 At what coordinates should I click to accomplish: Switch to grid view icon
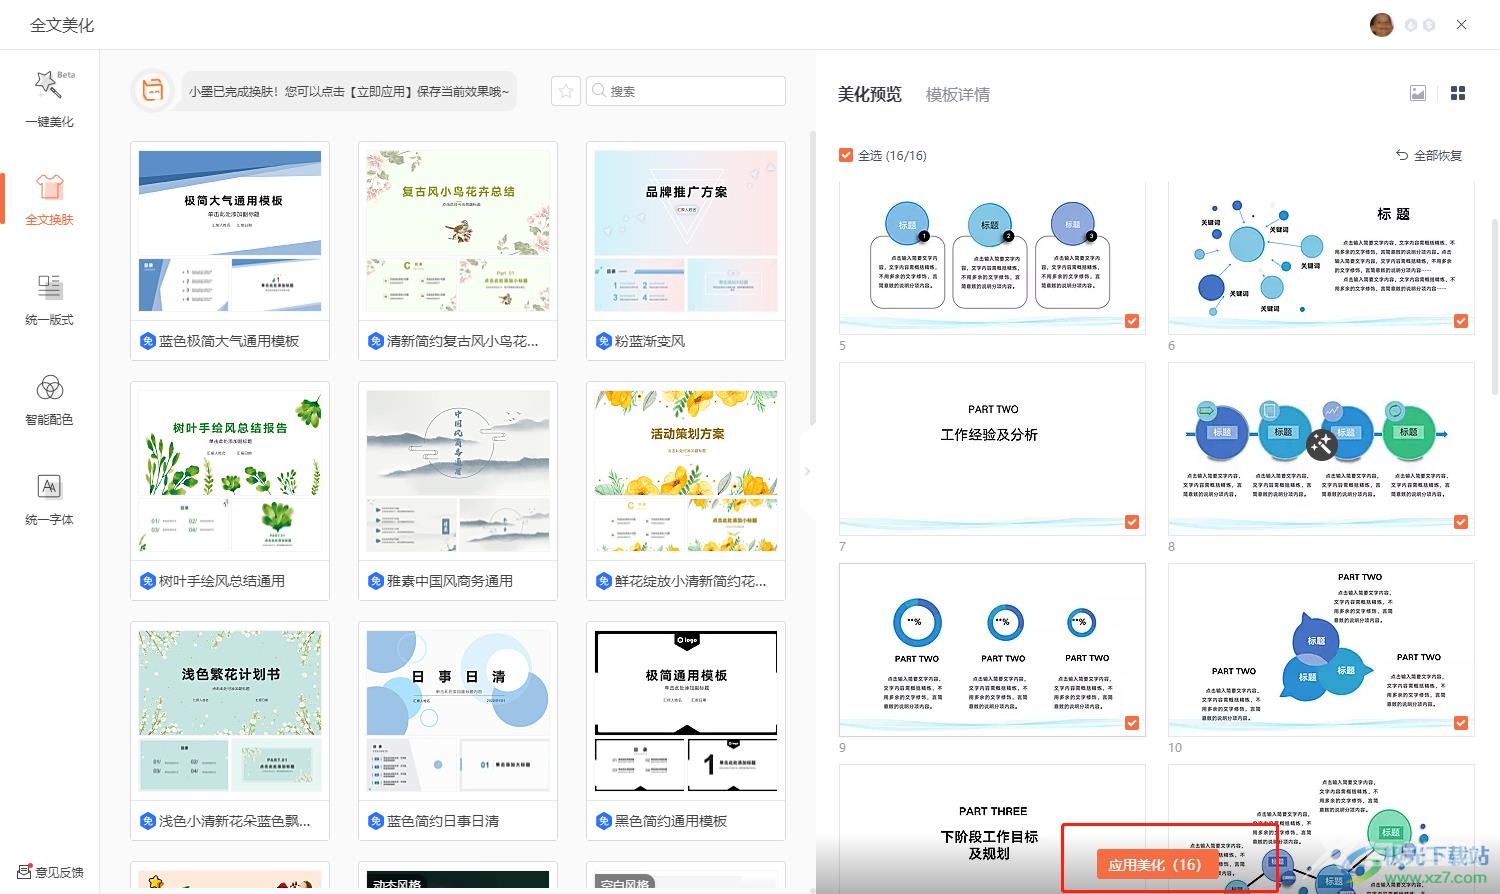coord(1458,93)
